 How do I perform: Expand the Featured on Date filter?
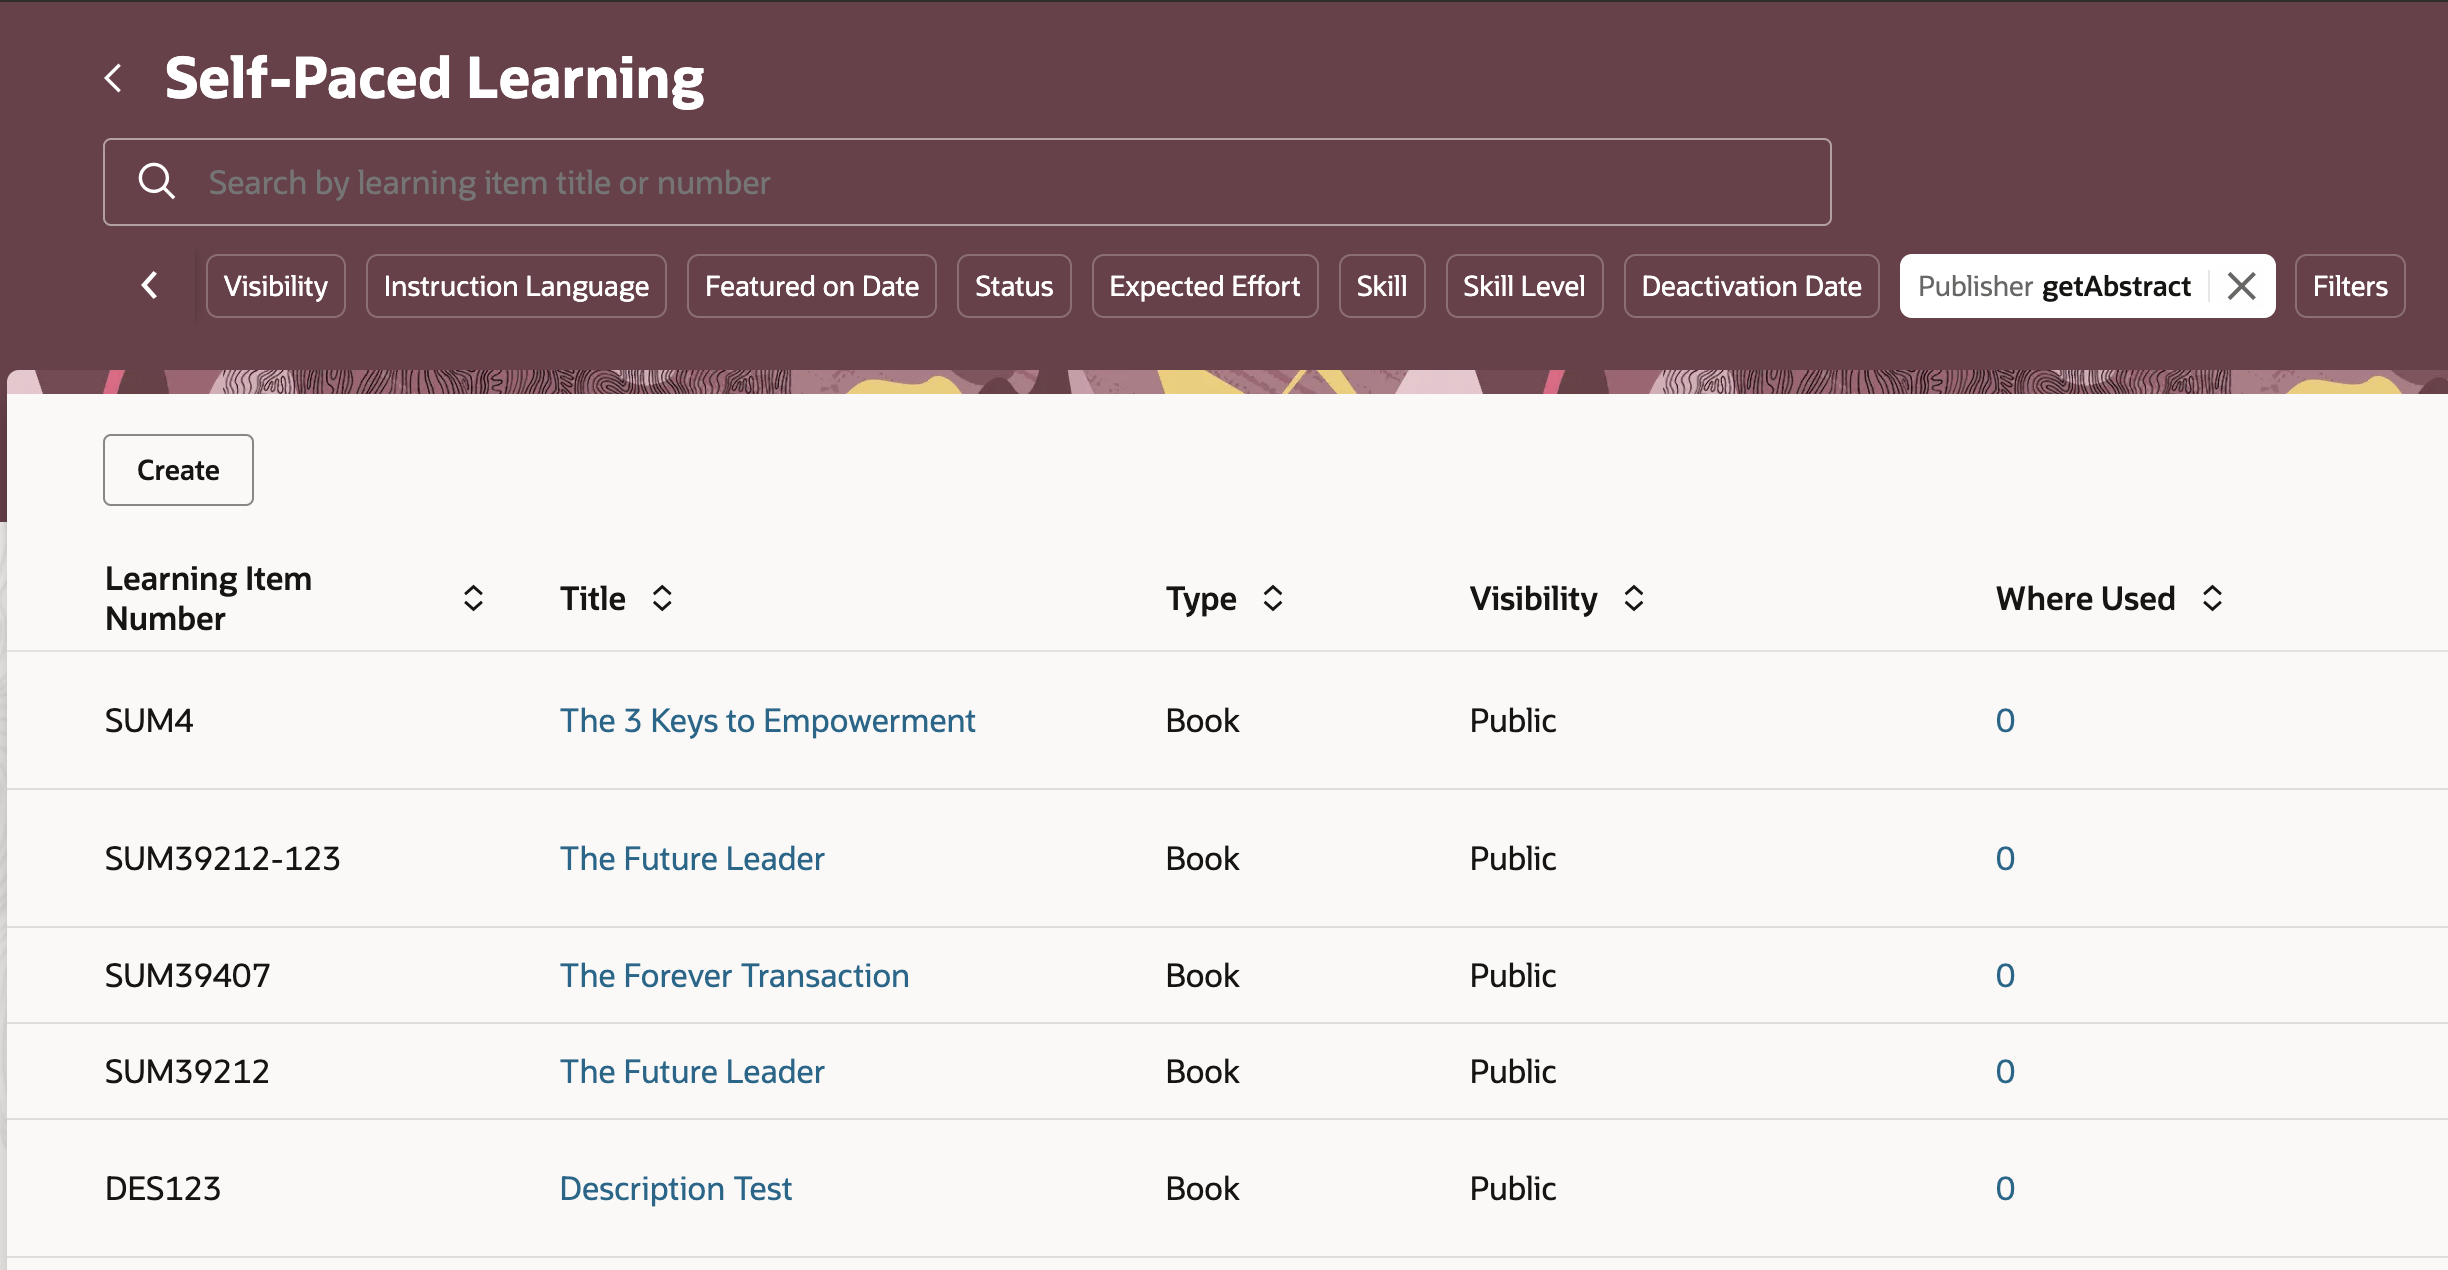click(x=811, y=286)
